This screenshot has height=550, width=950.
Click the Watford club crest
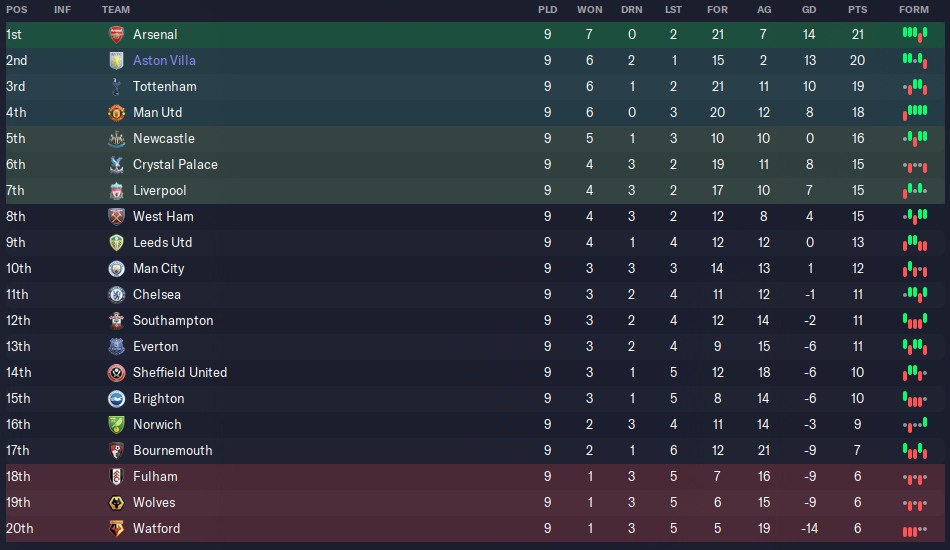pyautogui.click(x=116, y=529)
